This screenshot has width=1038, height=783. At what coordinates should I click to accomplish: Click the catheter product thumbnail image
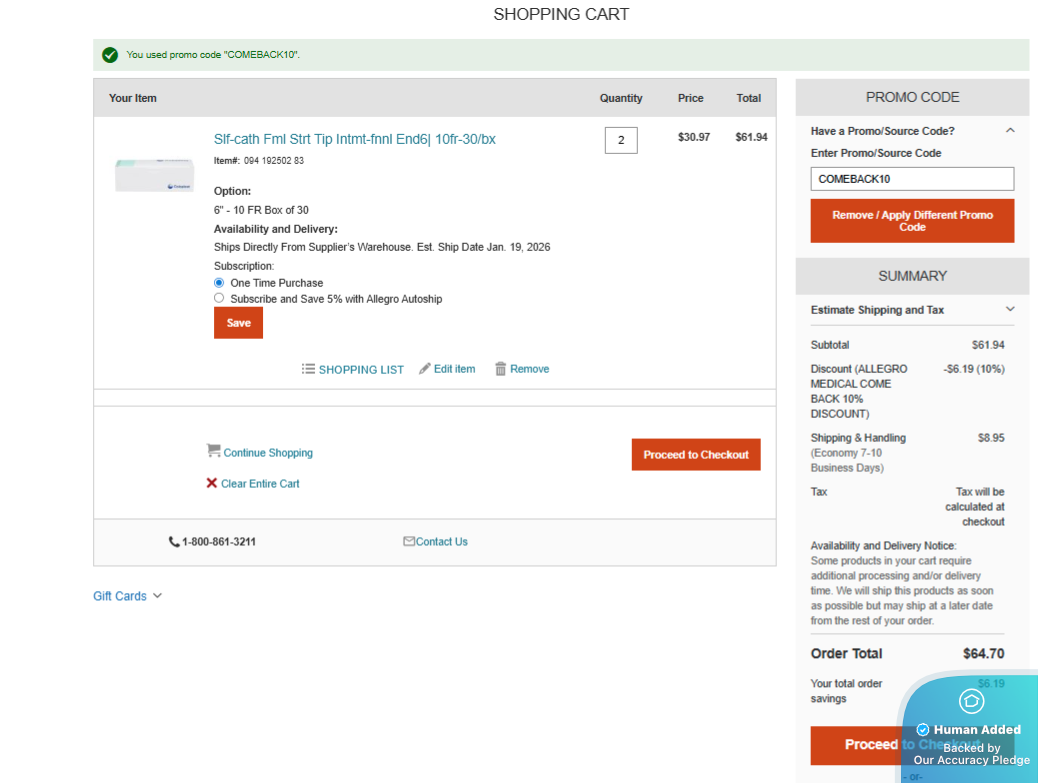tap(154, 175)
